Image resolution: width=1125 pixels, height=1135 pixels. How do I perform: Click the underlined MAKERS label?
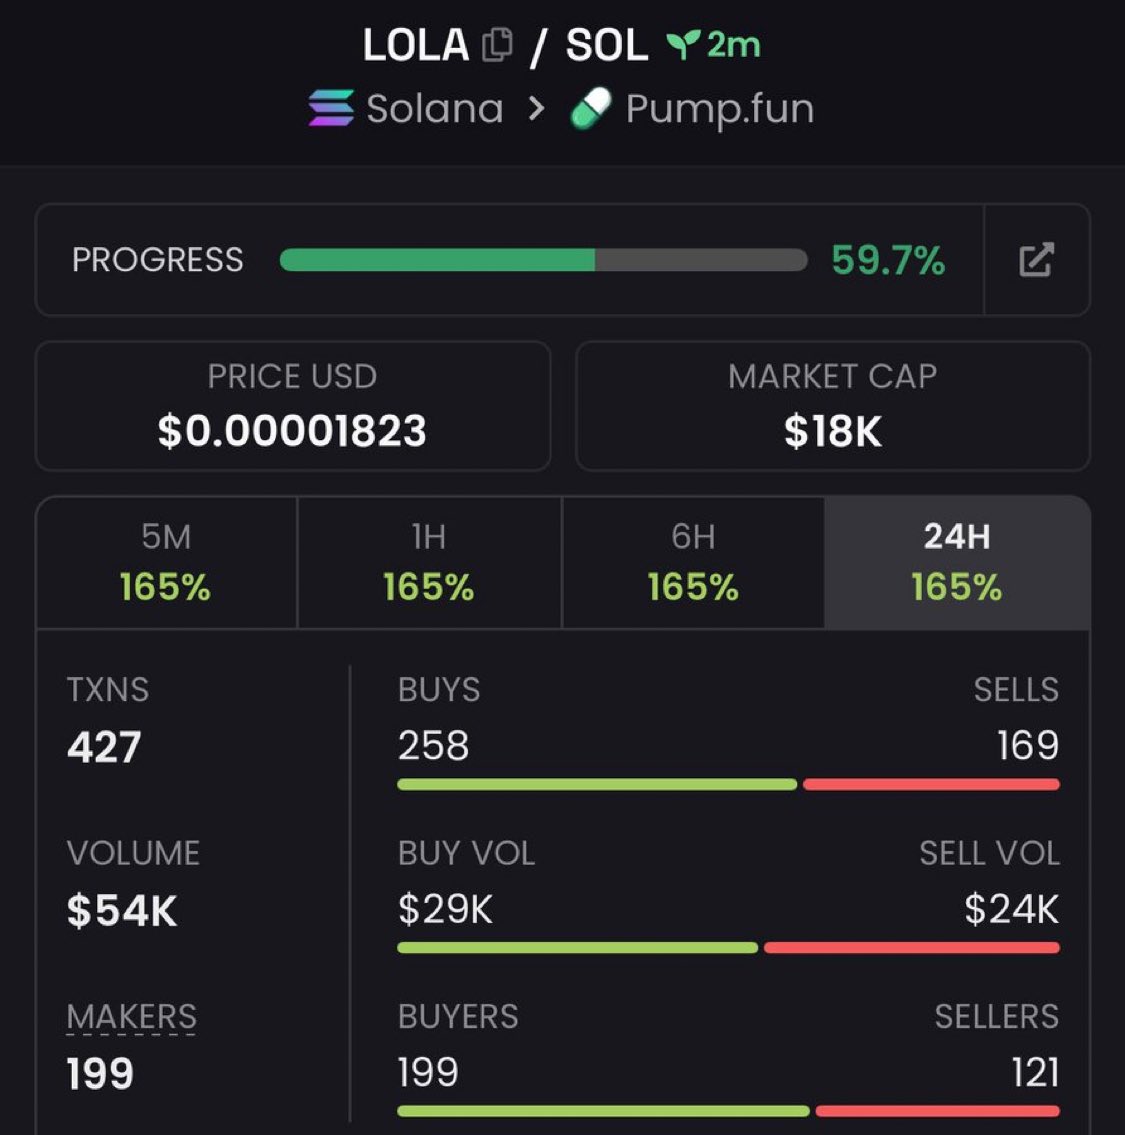(x=132, y=1017)
